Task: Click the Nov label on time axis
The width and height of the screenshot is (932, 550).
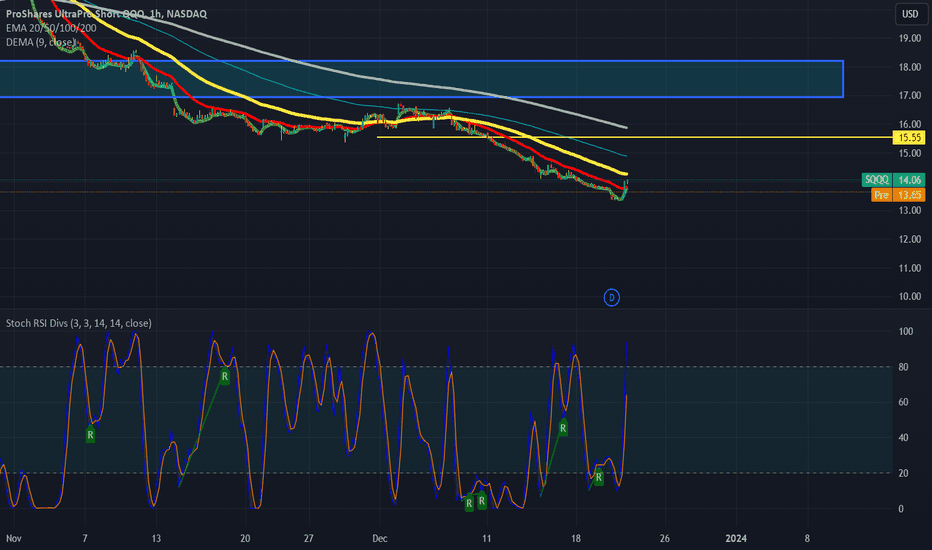Action: 14,538
